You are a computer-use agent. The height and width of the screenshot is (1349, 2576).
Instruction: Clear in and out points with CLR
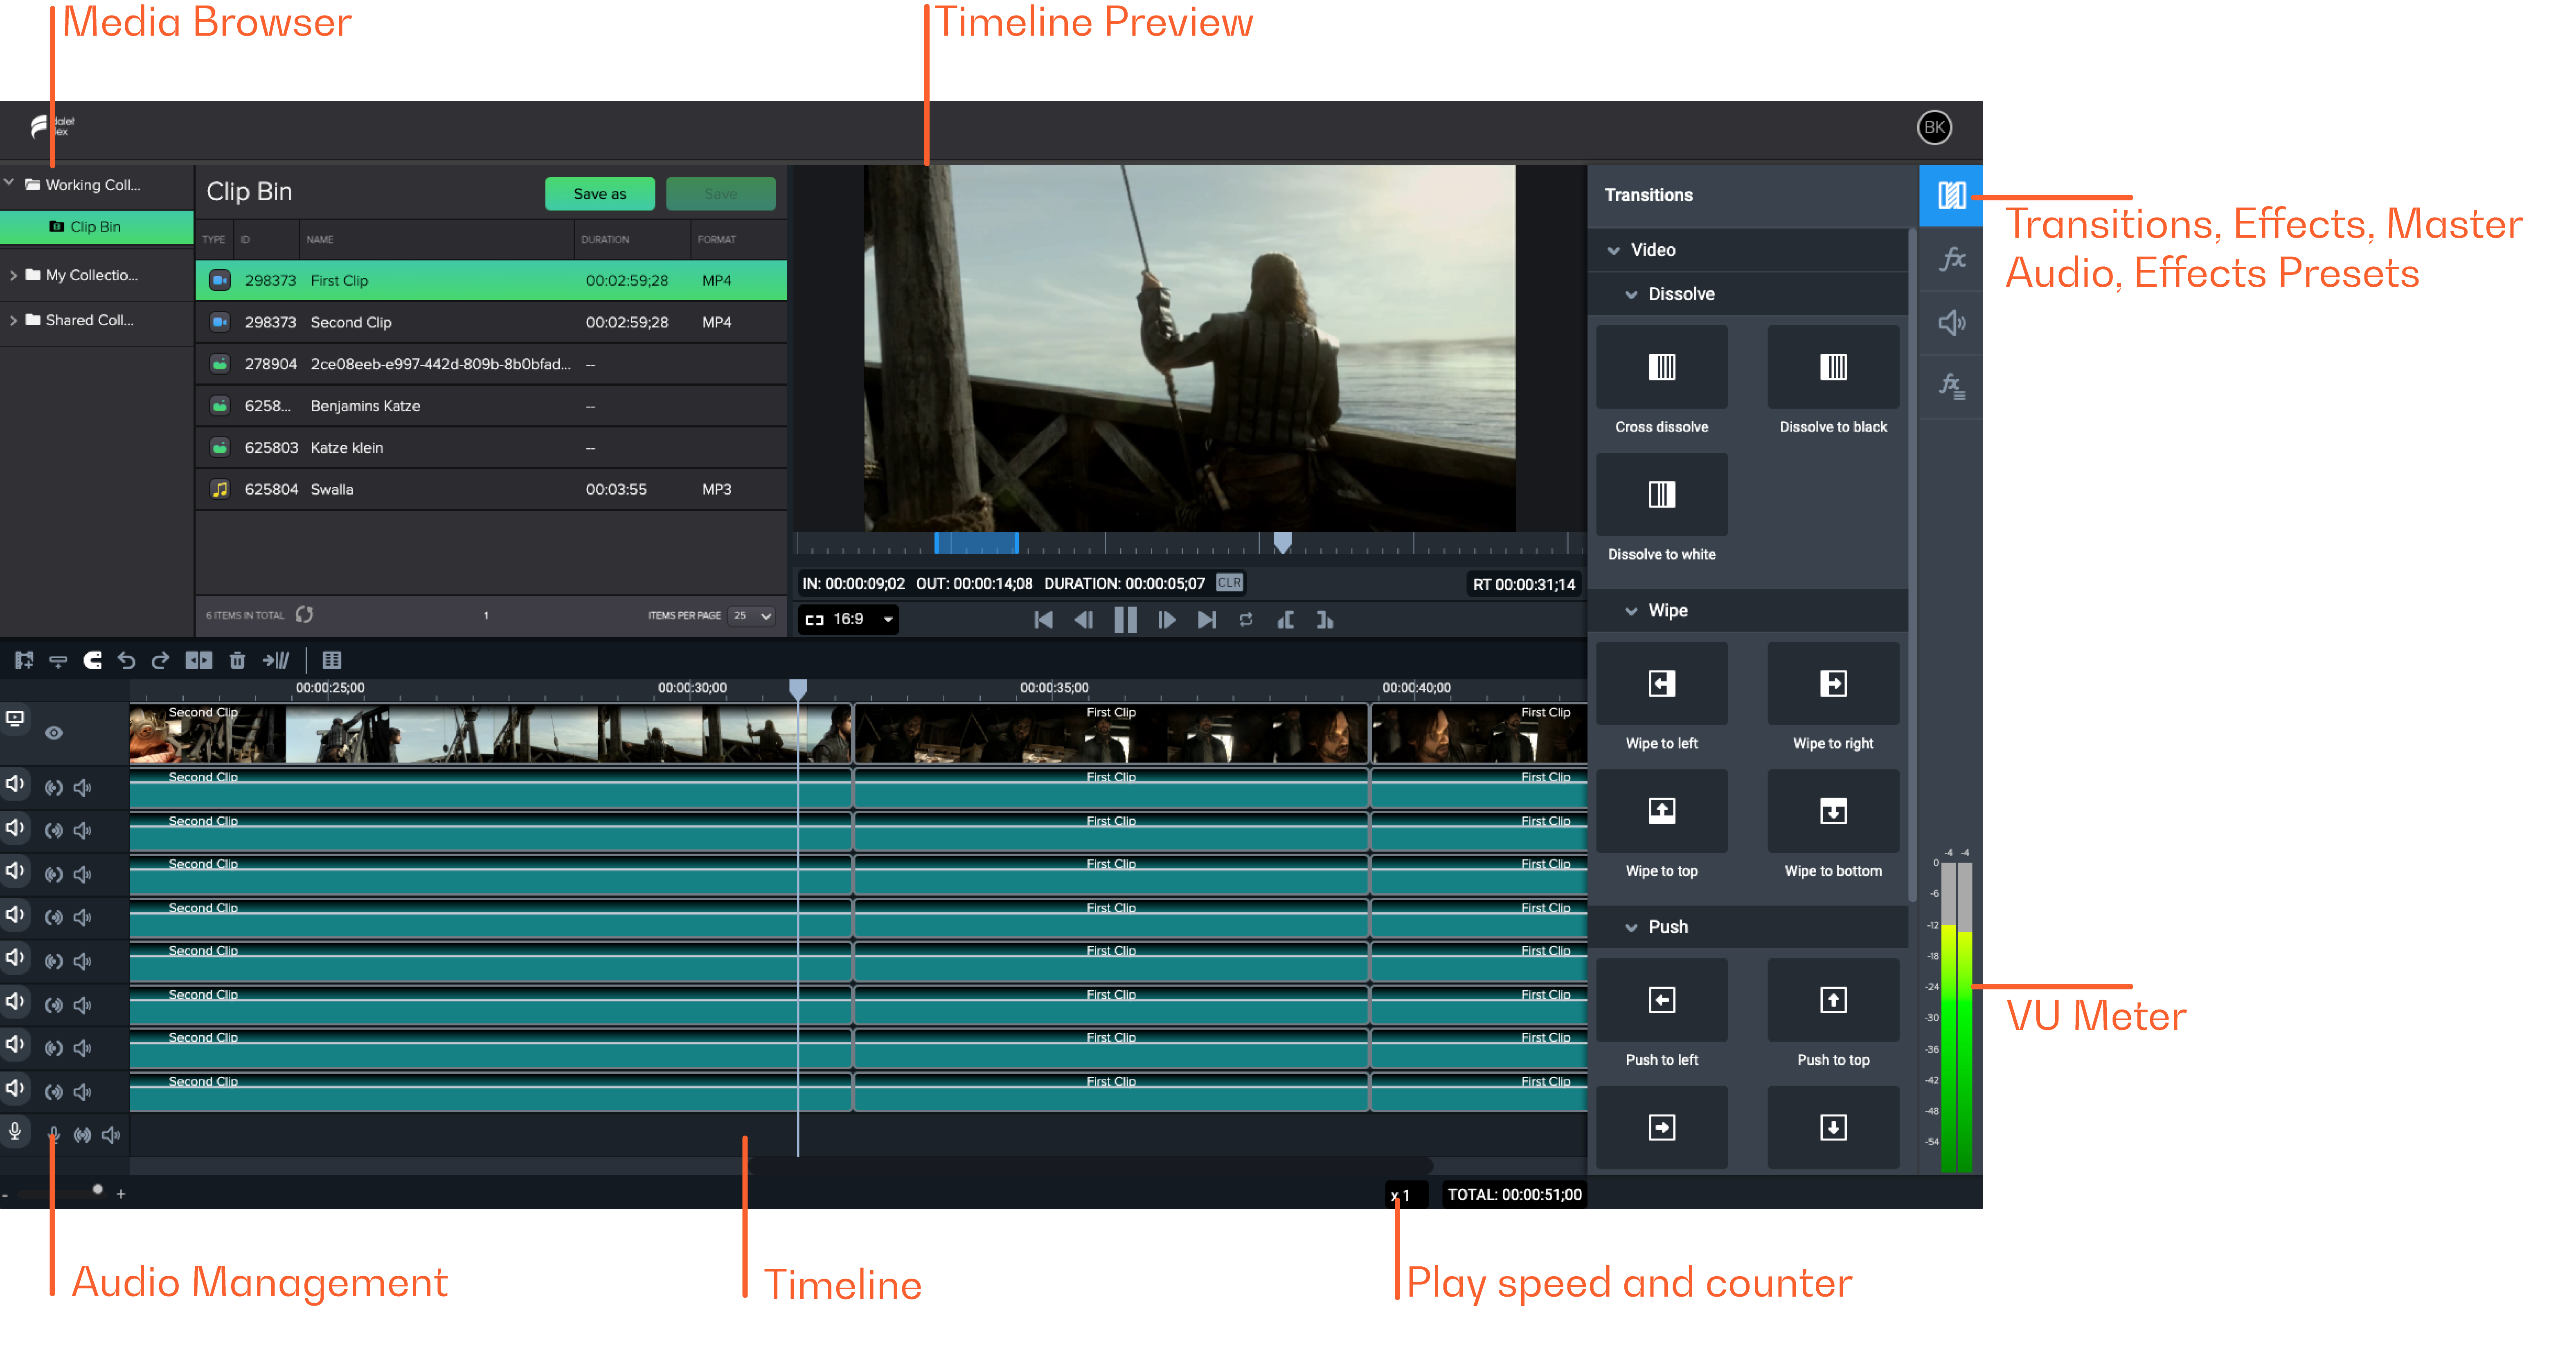tap(1229, 583)
